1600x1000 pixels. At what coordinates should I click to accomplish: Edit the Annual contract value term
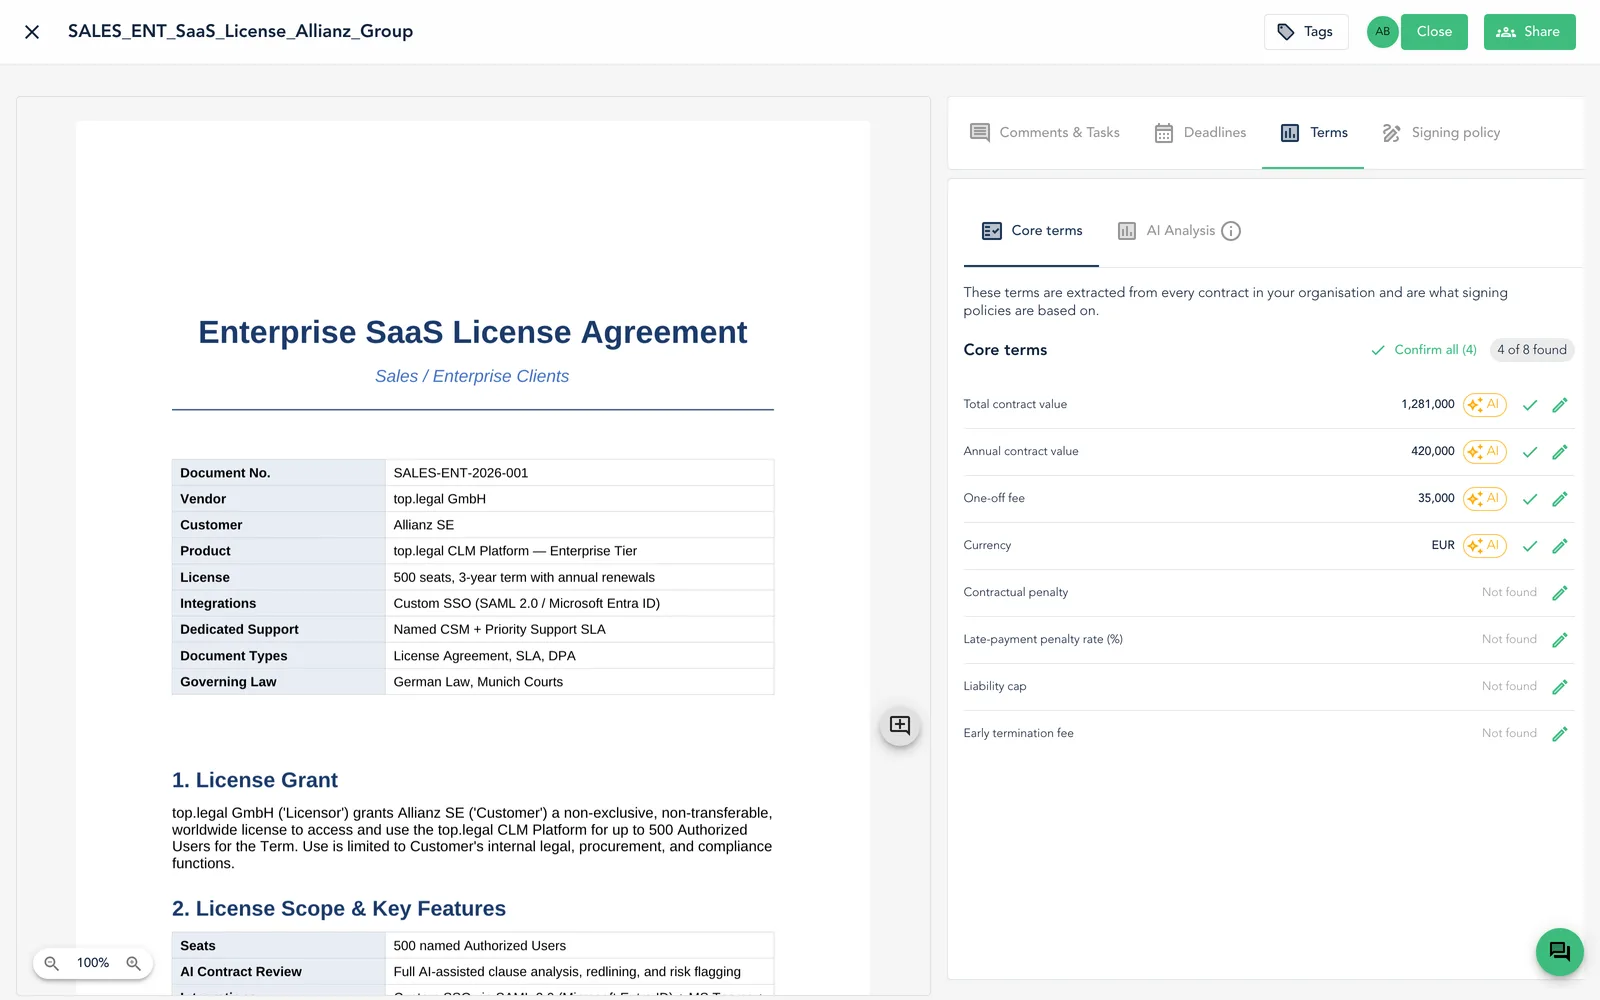(x=1560, y=452)
